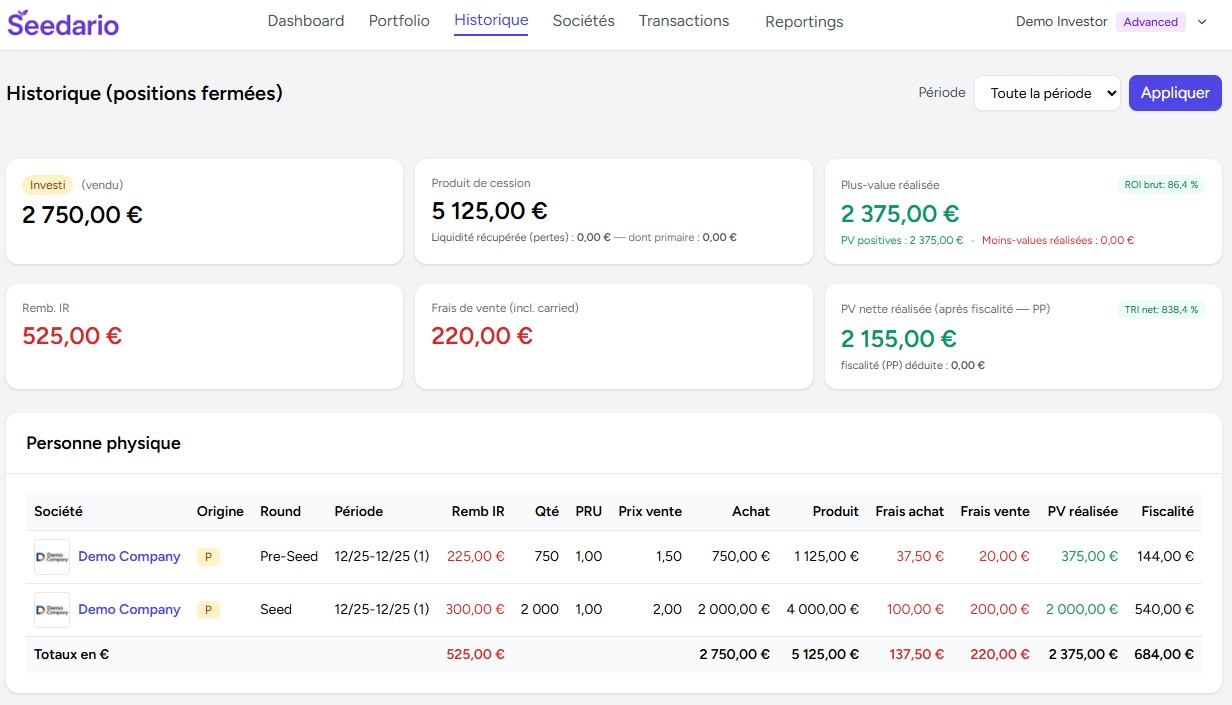Image resolution: width=1232 pixels, height=705 pixels.
Task: Switch to the Portfolio tab
Action: 399,21
